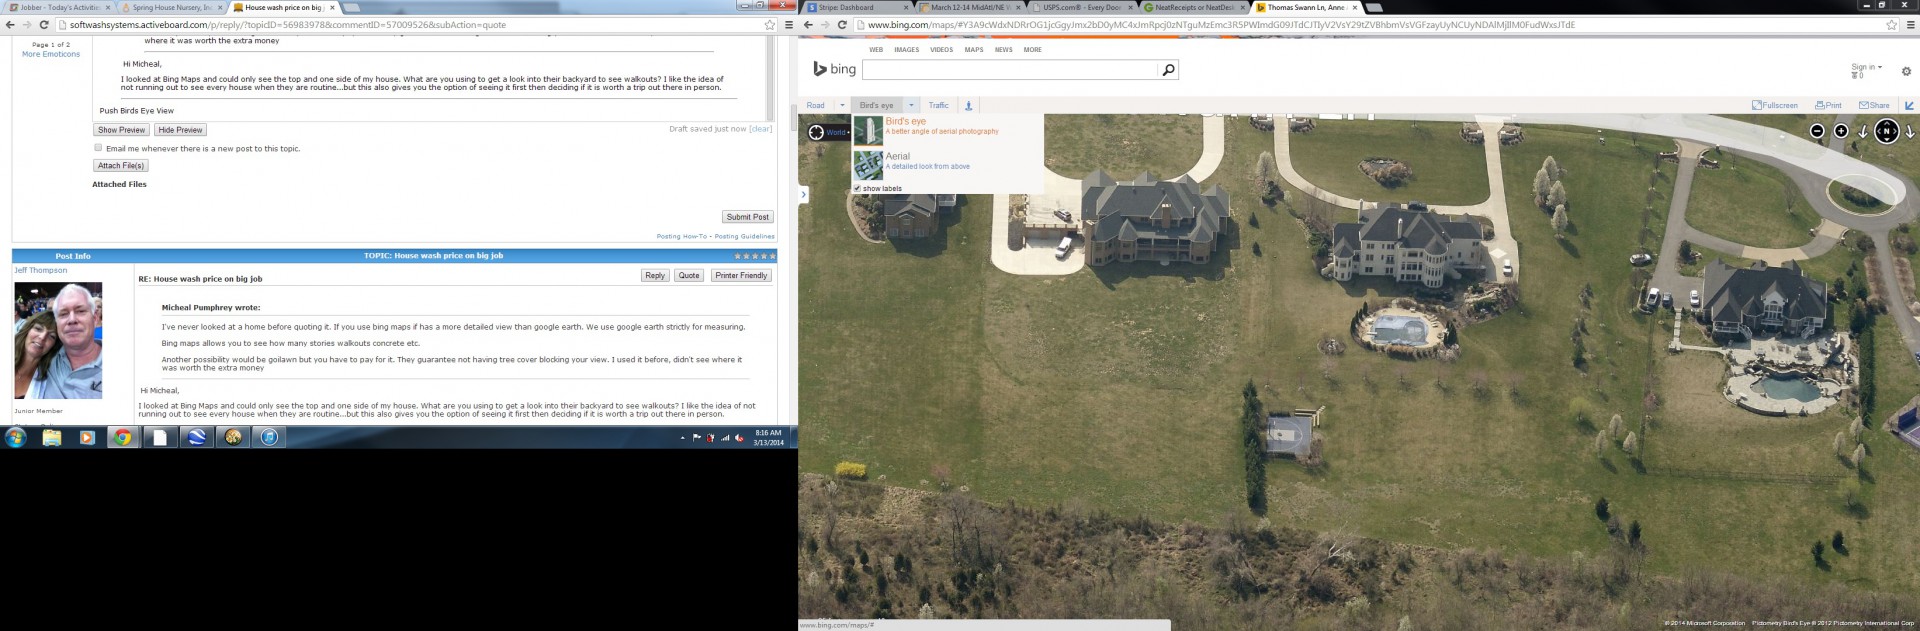Click the Bing search magnifier icon
This screenshot has height=631, width=1920.
[1167, 70]
